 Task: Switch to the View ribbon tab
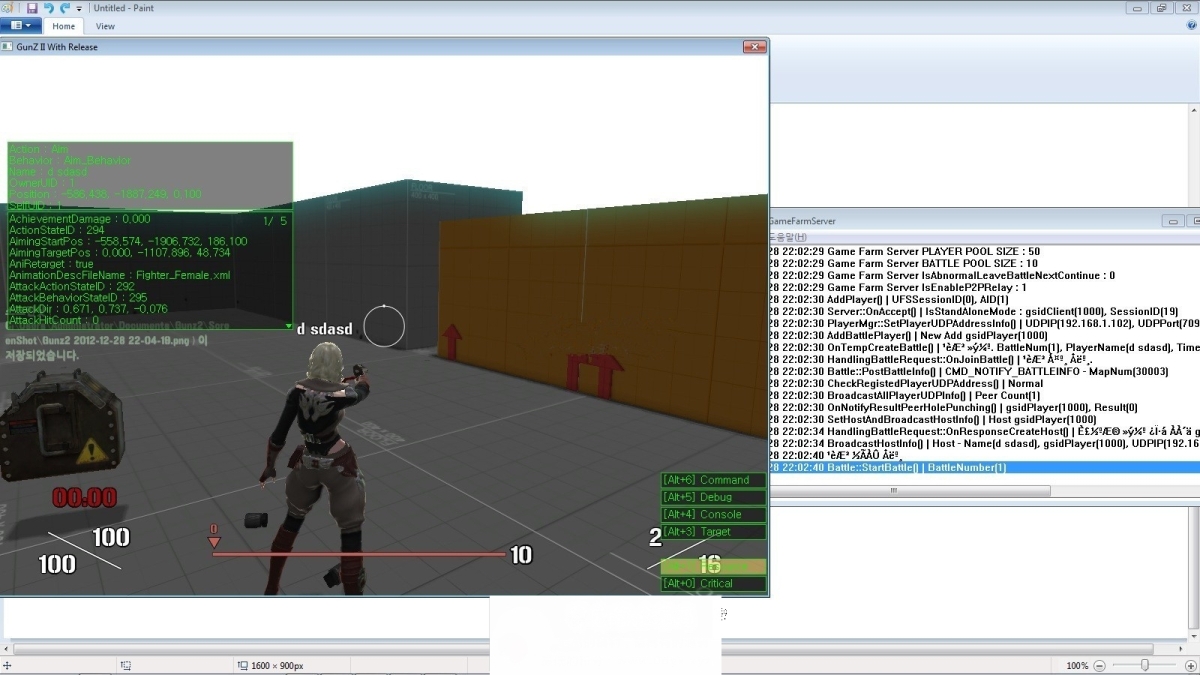105,26
